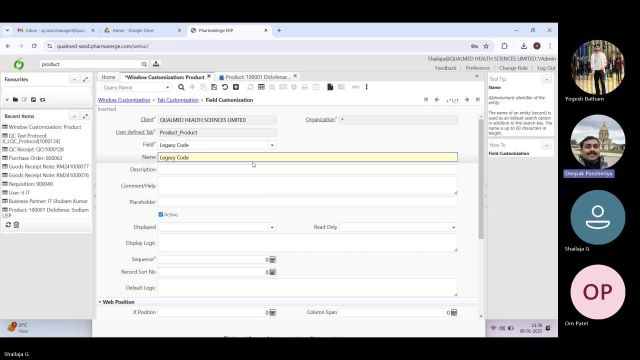Click the Save floppy-disk toolbar icon
This screenshot has width=640, height=360.
click(x=214, y=87)
